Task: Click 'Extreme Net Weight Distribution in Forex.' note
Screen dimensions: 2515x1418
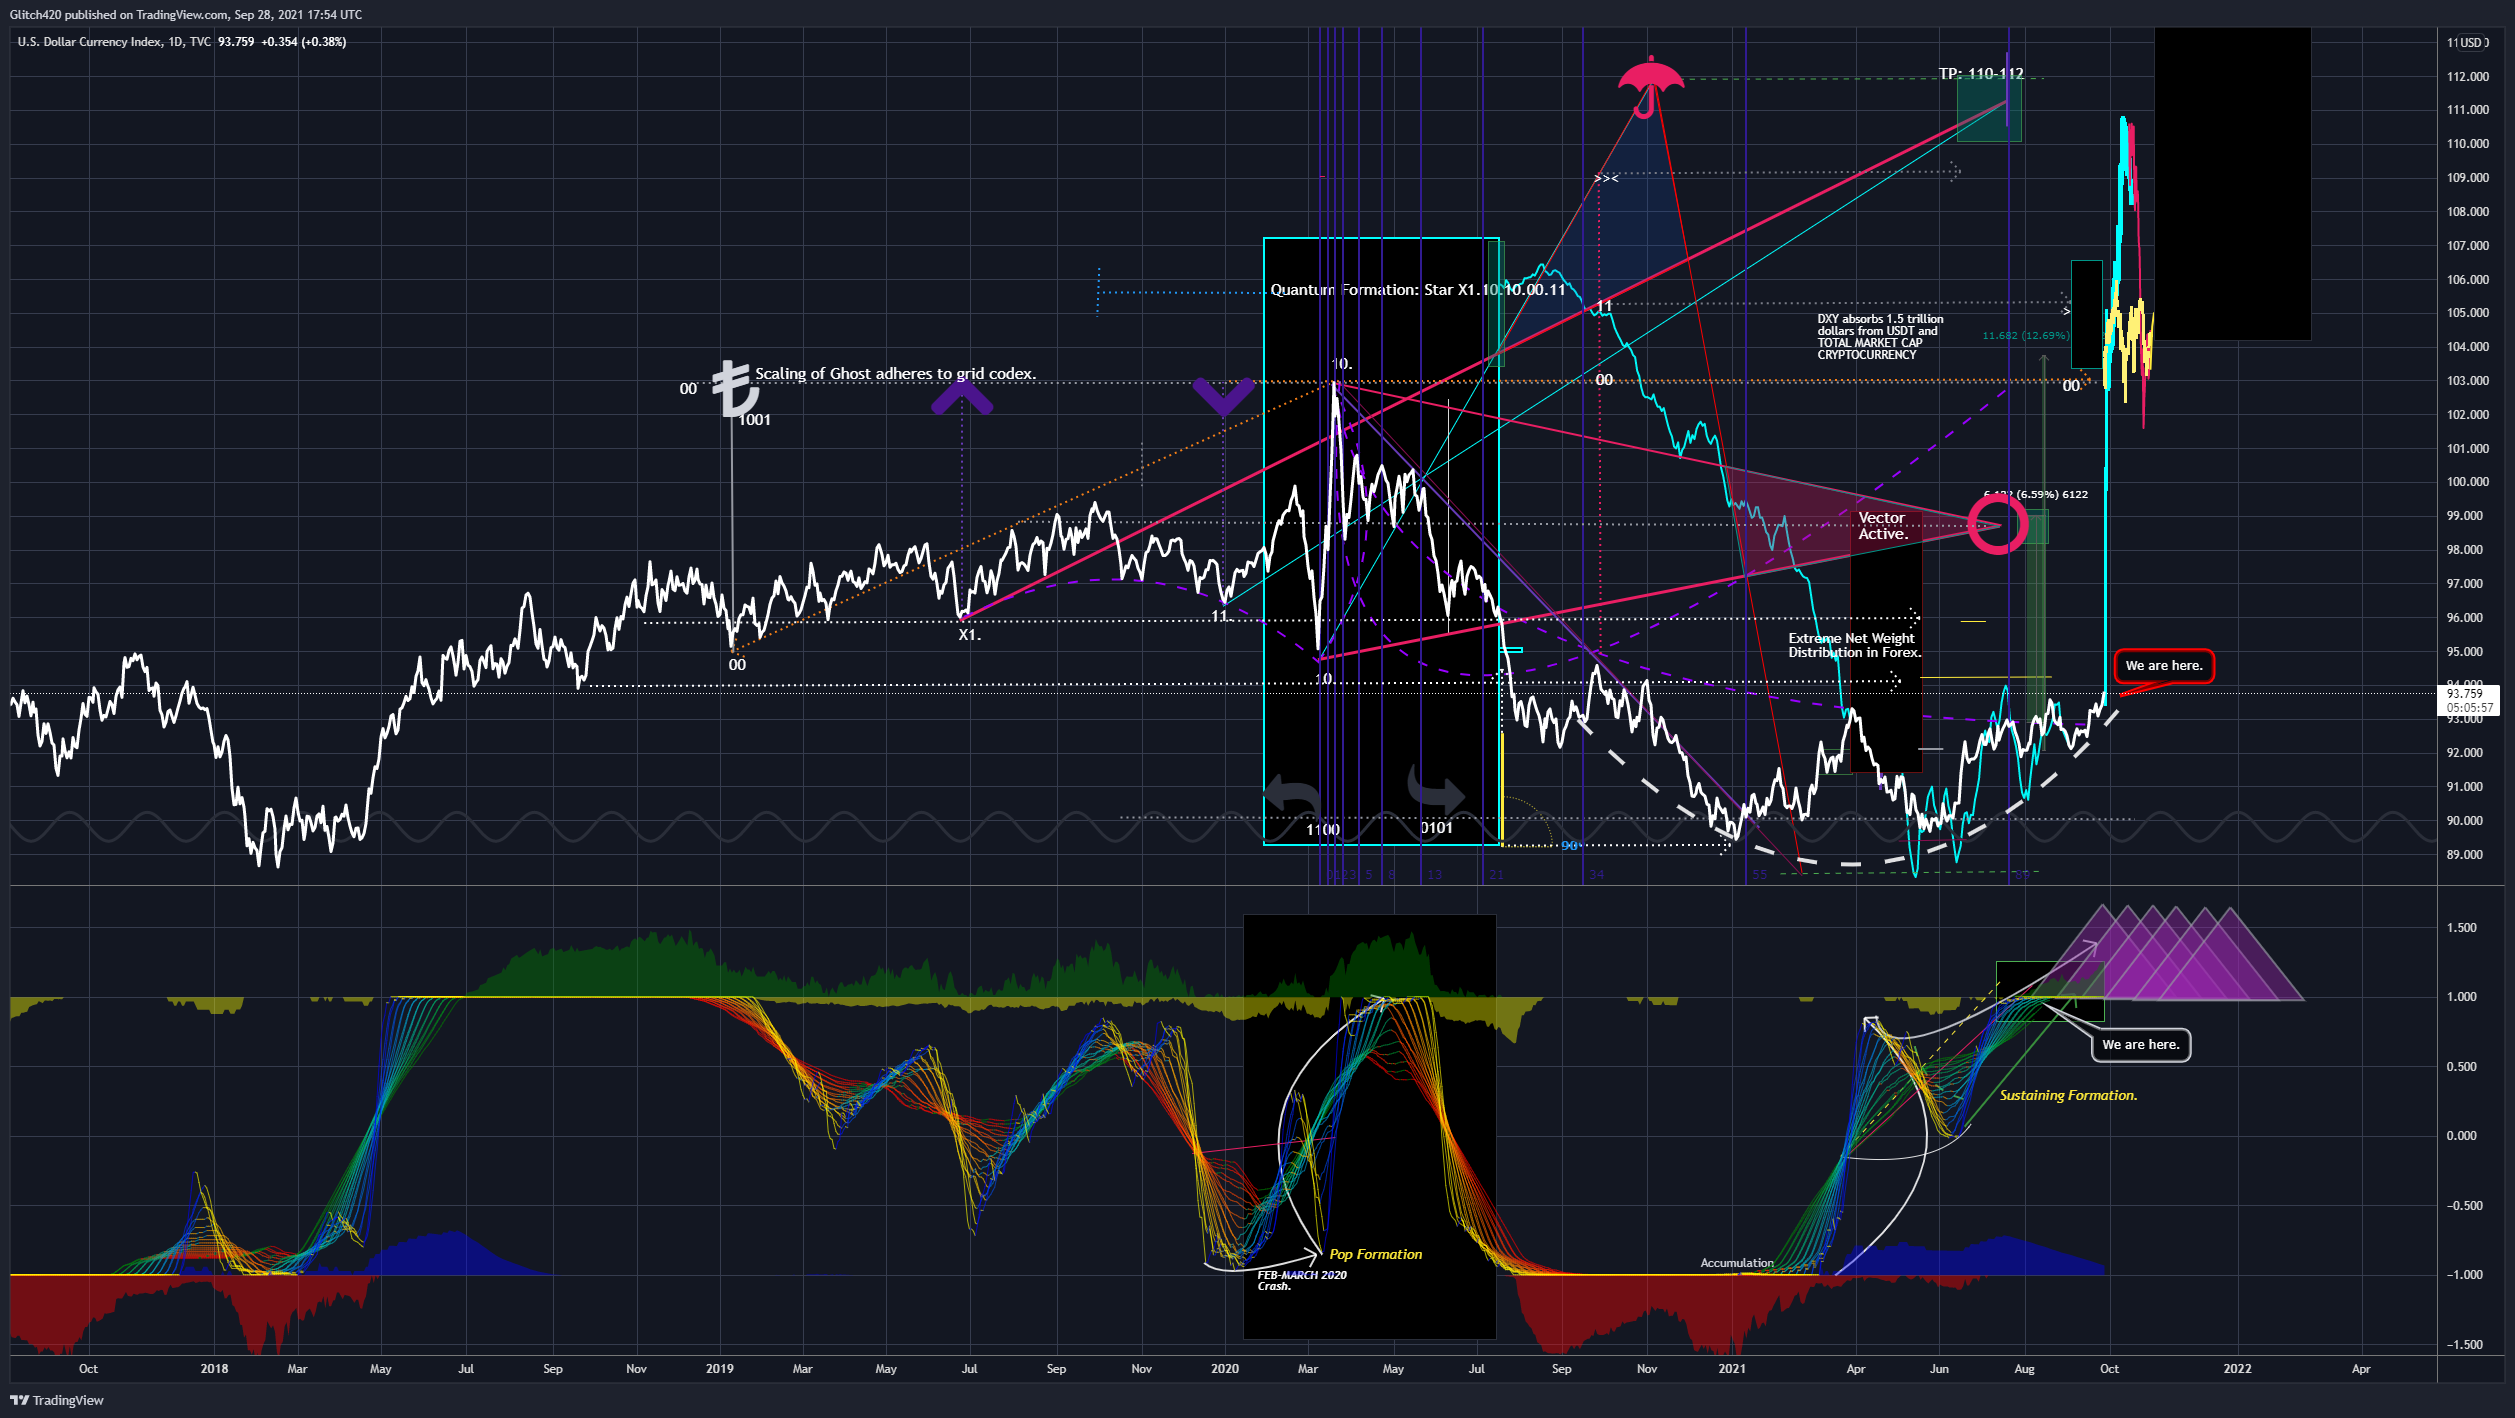Action: click(1855, 645)
